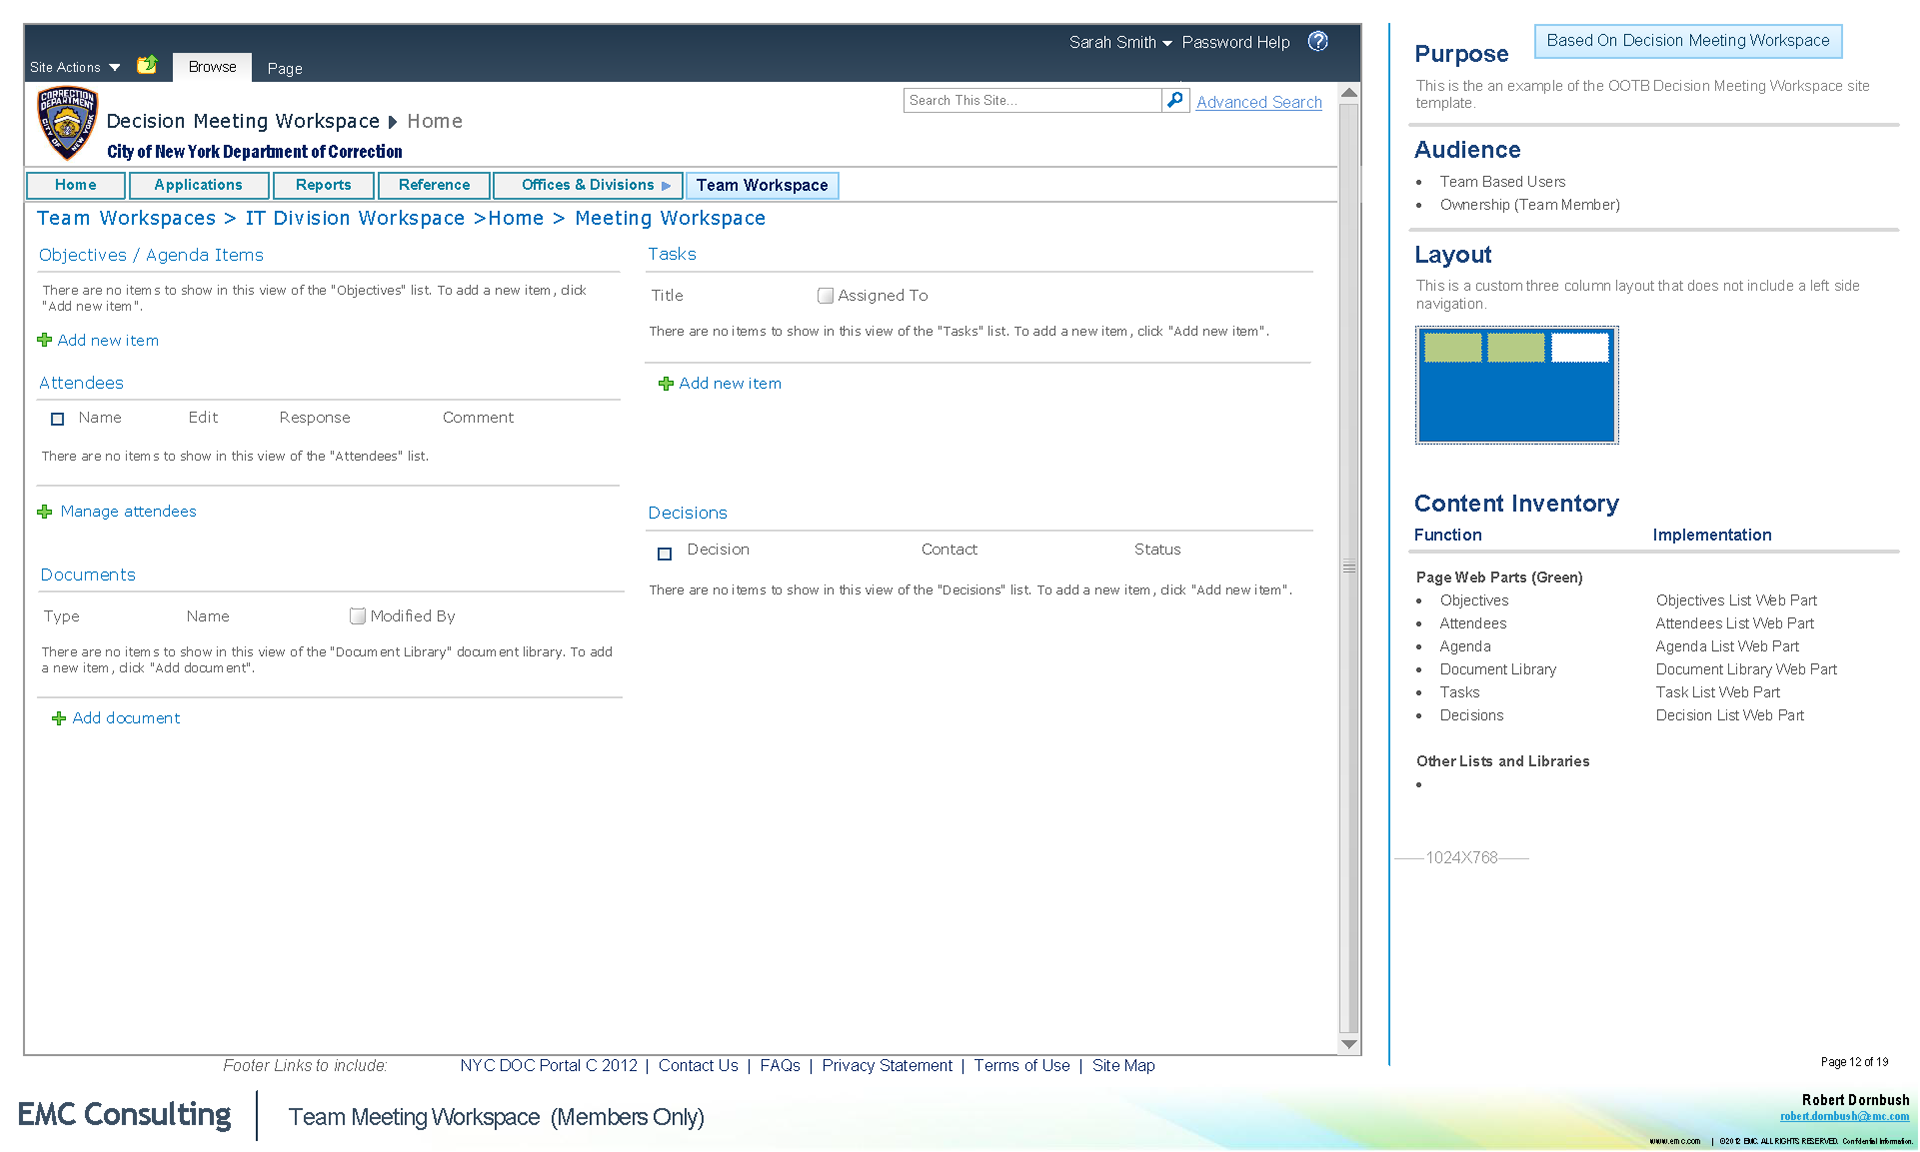The height and width of the screenshot is (1152, 1920).
Task: Click green plus beside Add document
Action: click(x=59, y=719)
